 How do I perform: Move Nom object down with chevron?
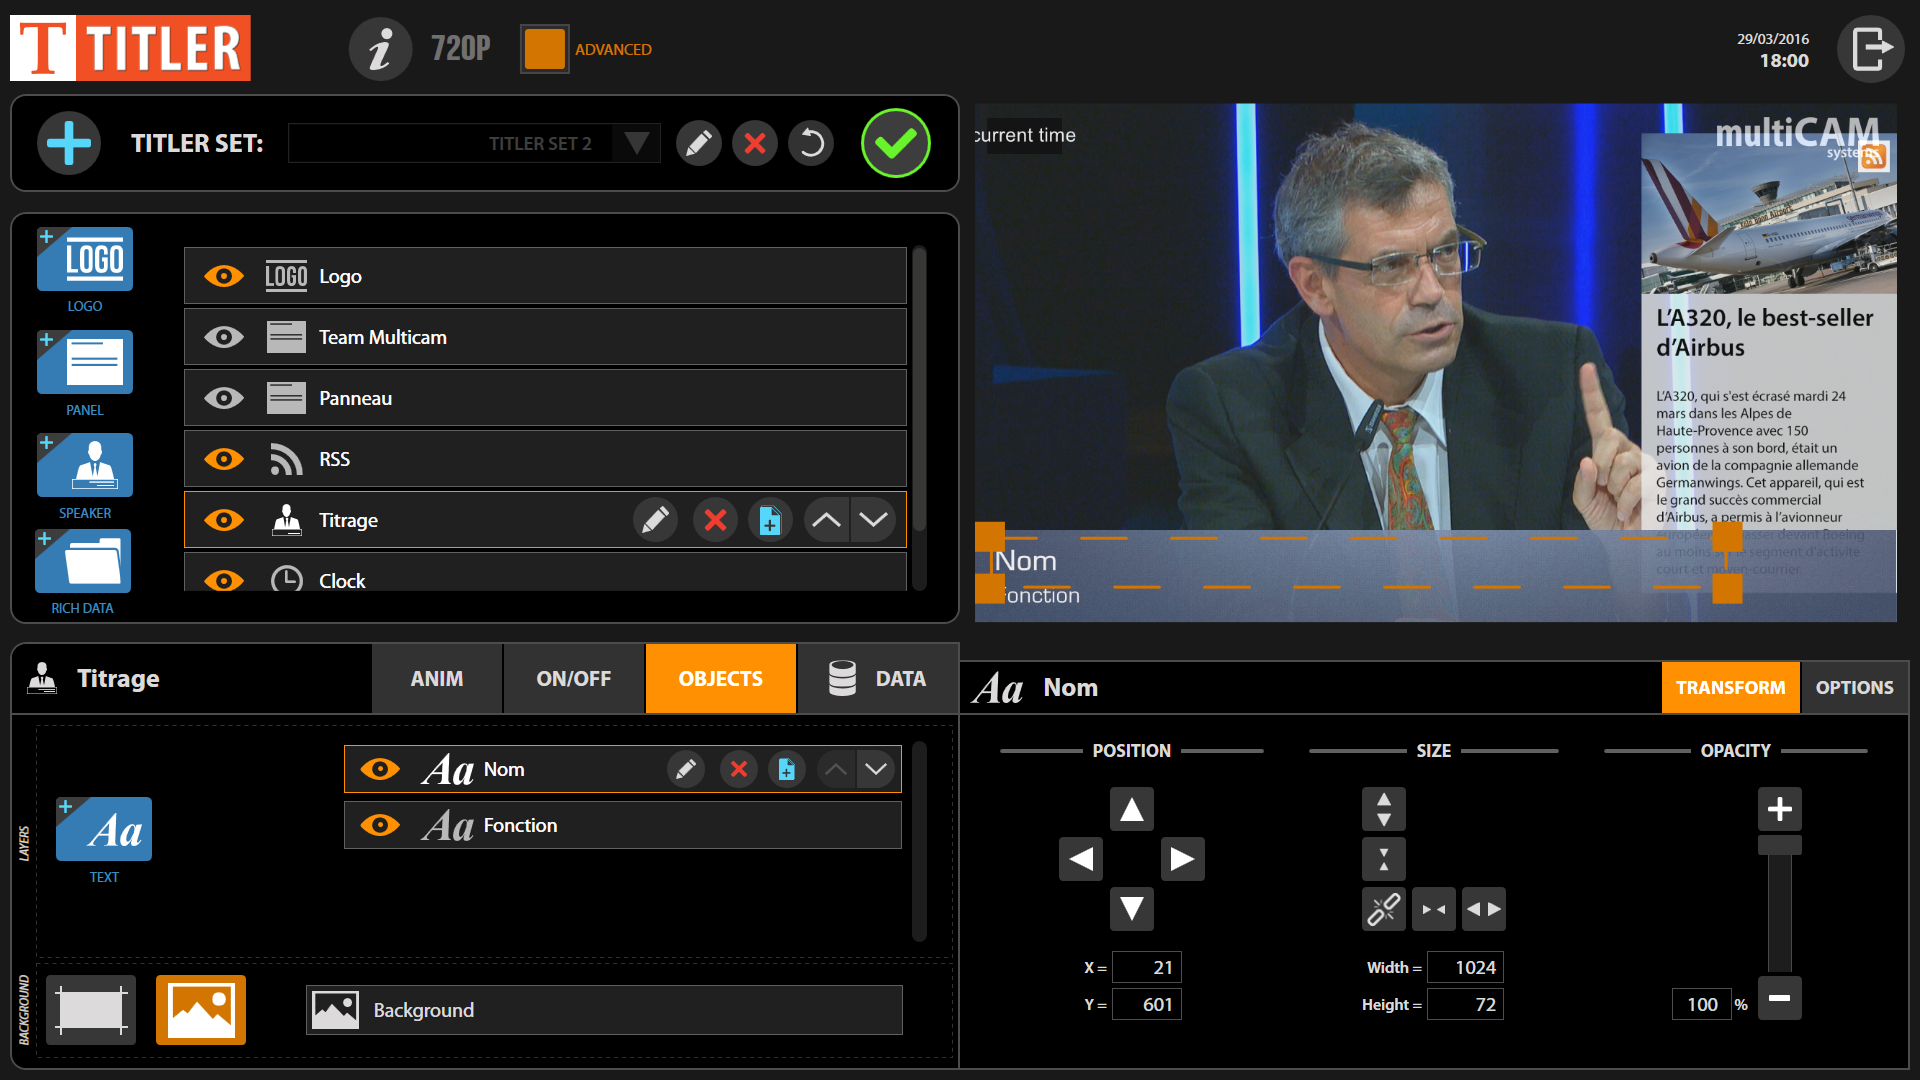[876, 769]
